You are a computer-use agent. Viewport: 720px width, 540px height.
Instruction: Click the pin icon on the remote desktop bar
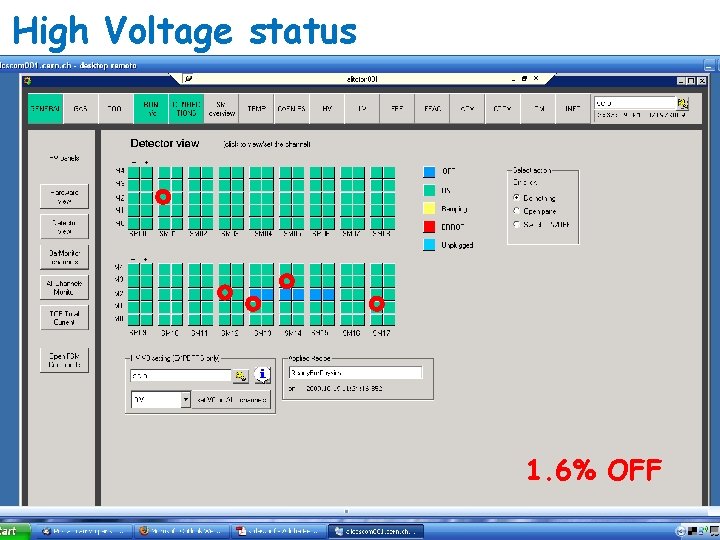pos(188,79)
